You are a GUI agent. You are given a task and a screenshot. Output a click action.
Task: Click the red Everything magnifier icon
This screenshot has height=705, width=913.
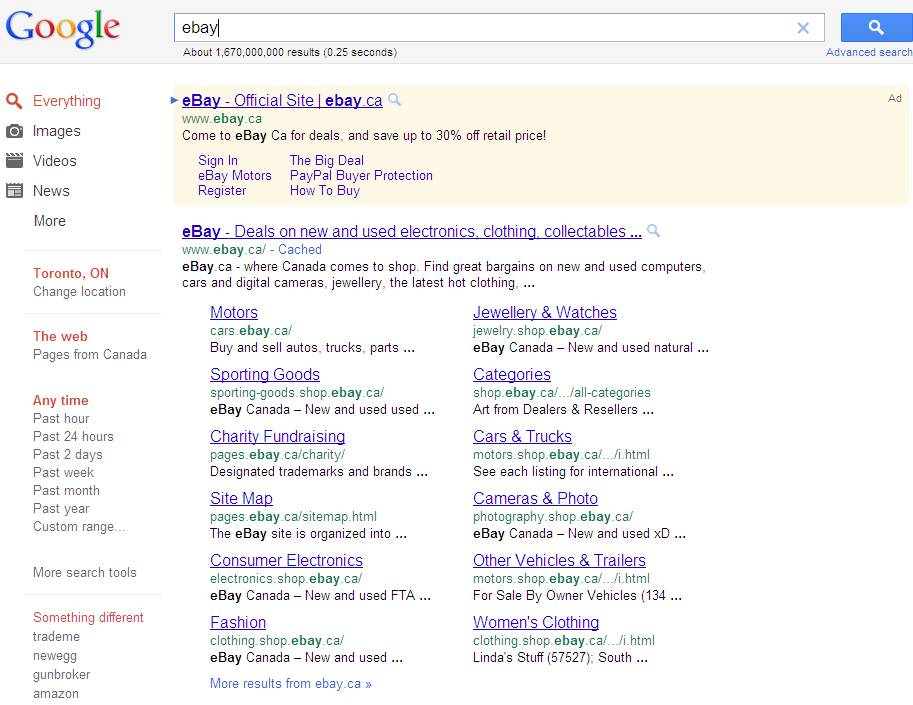tap(14, 101)
